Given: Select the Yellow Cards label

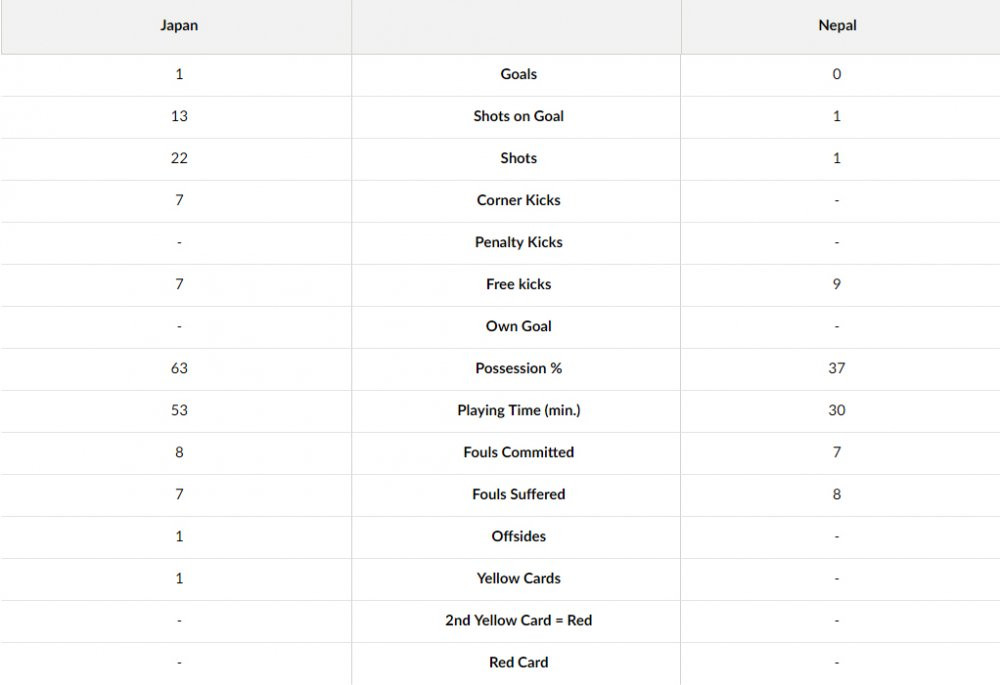Looking at the screenshot, I should (518, 578).
